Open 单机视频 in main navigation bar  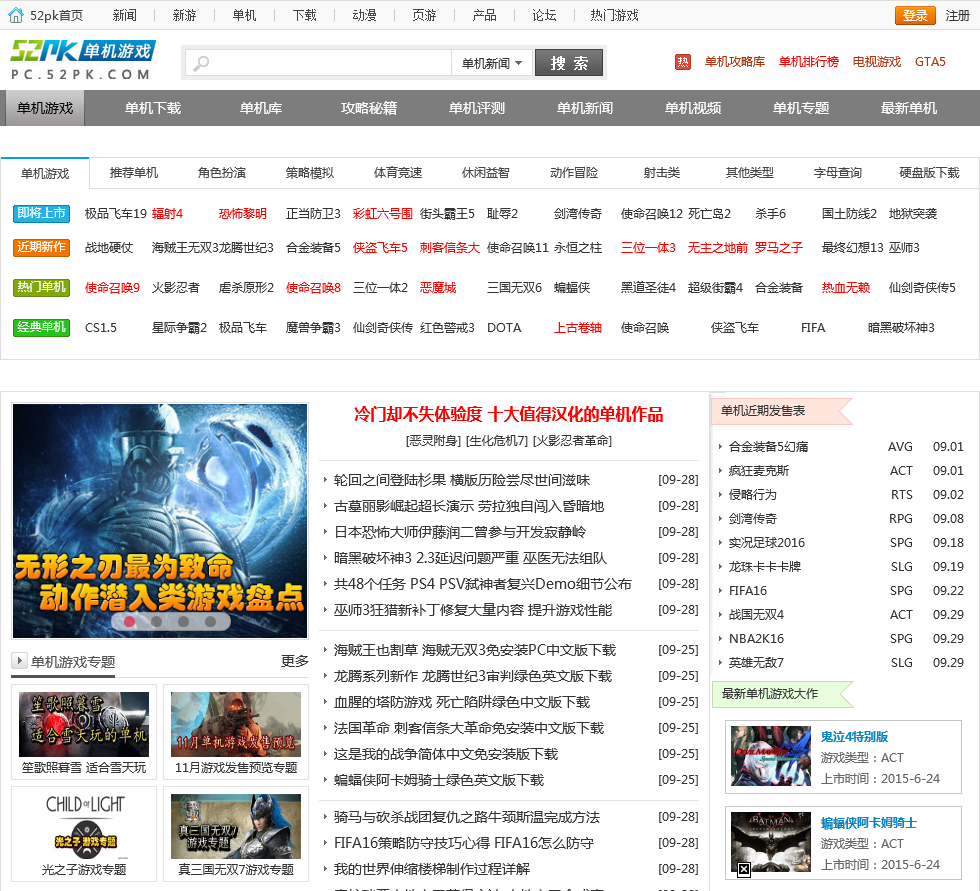[x=692, y=108]
